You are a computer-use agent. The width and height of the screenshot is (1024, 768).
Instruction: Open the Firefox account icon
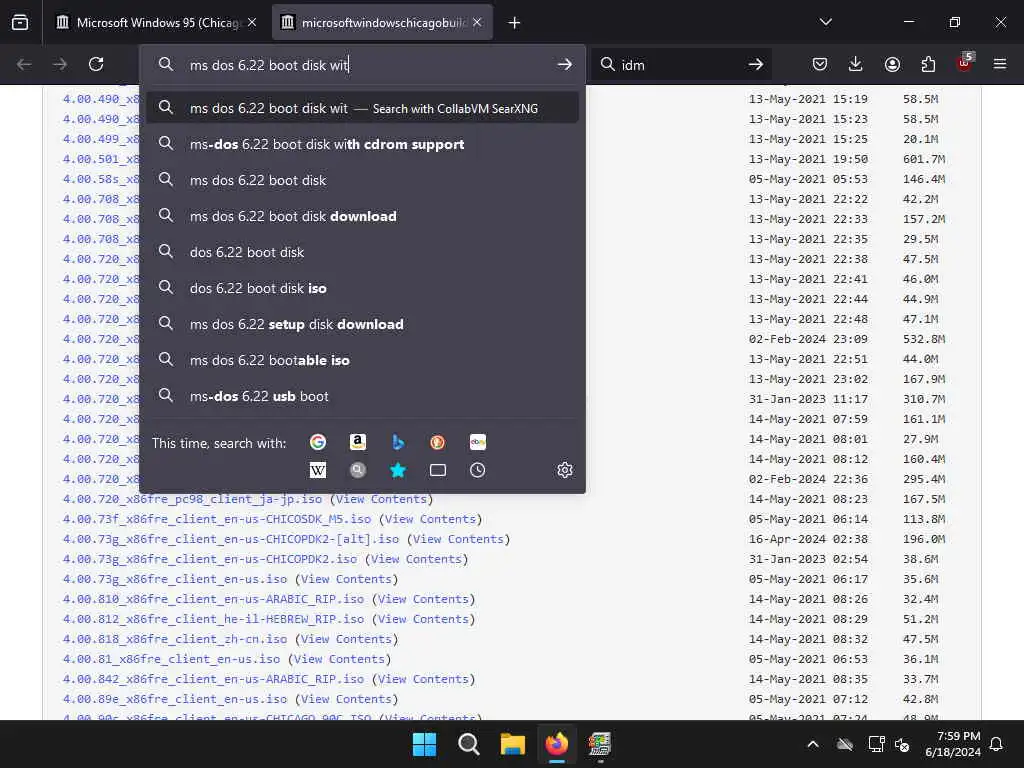[x=892, y=64]
